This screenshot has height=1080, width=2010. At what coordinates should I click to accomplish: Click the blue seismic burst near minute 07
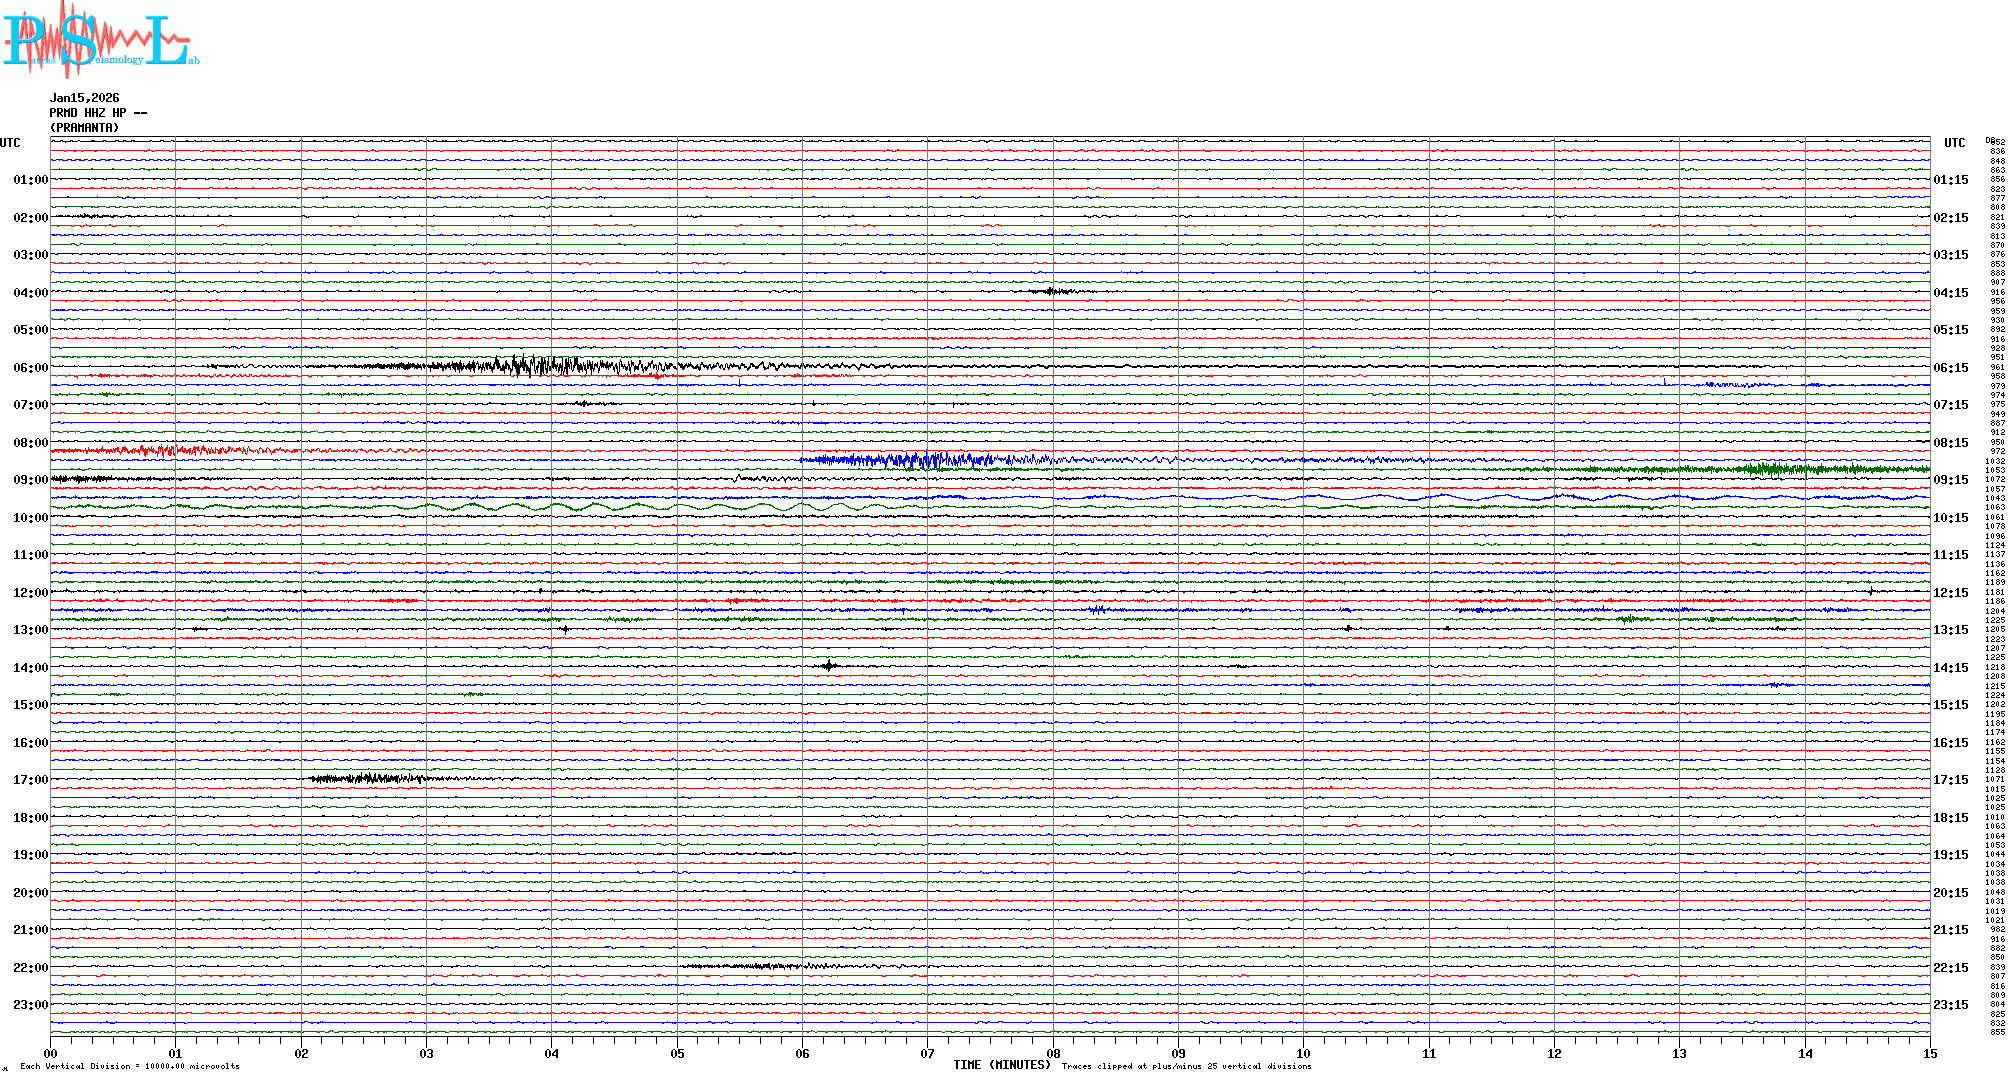920,460
